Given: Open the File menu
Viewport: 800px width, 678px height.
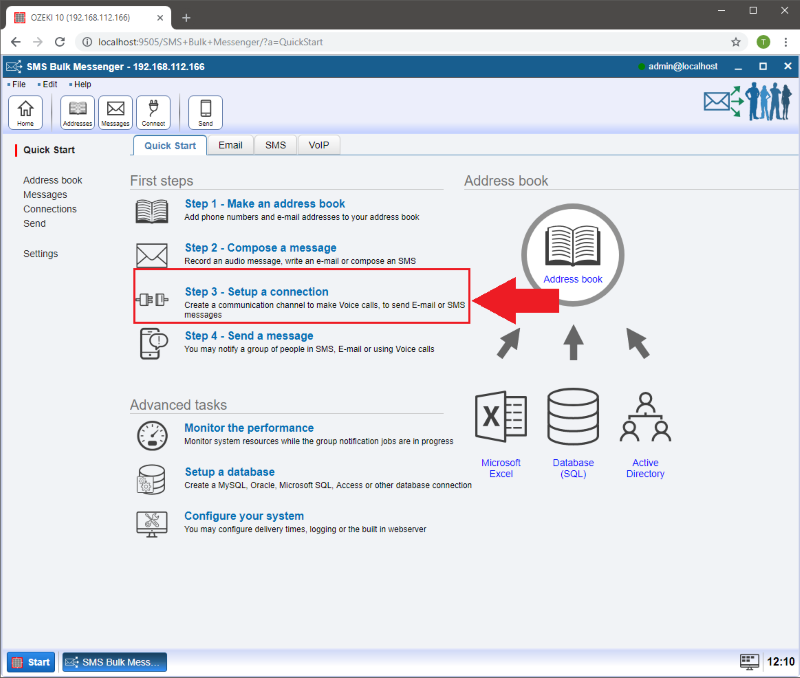Looking at the screenshot, I should point(18,84).
